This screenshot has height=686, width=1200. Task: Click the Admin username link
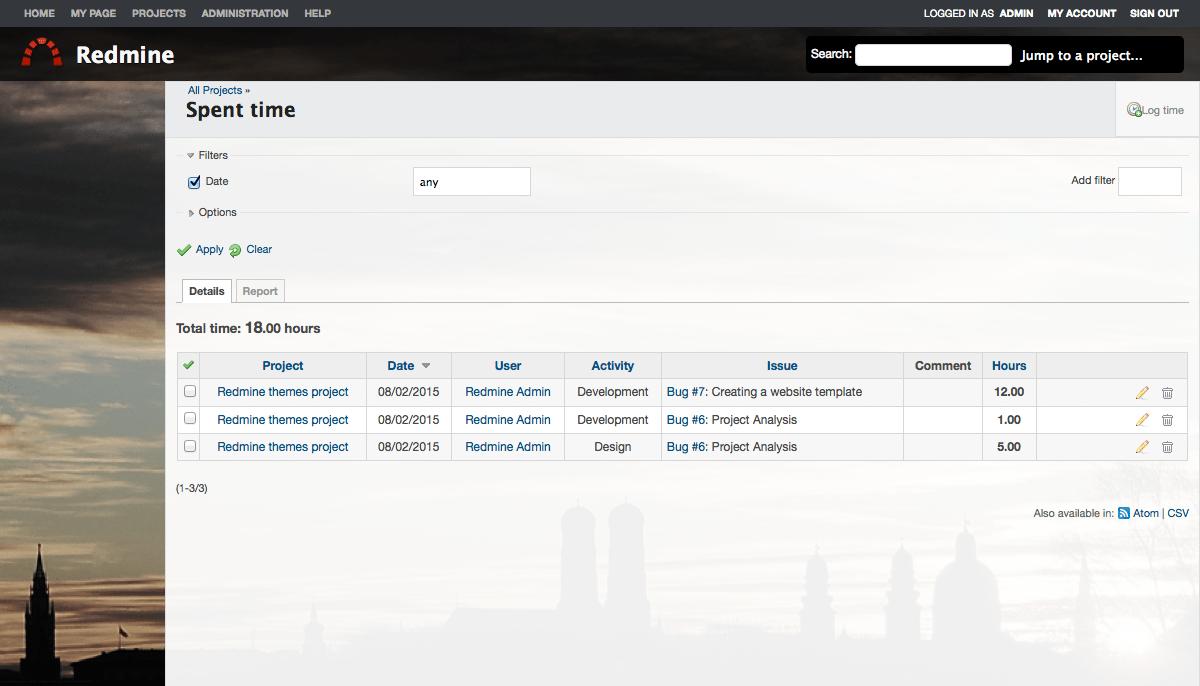click(1017, 13)
